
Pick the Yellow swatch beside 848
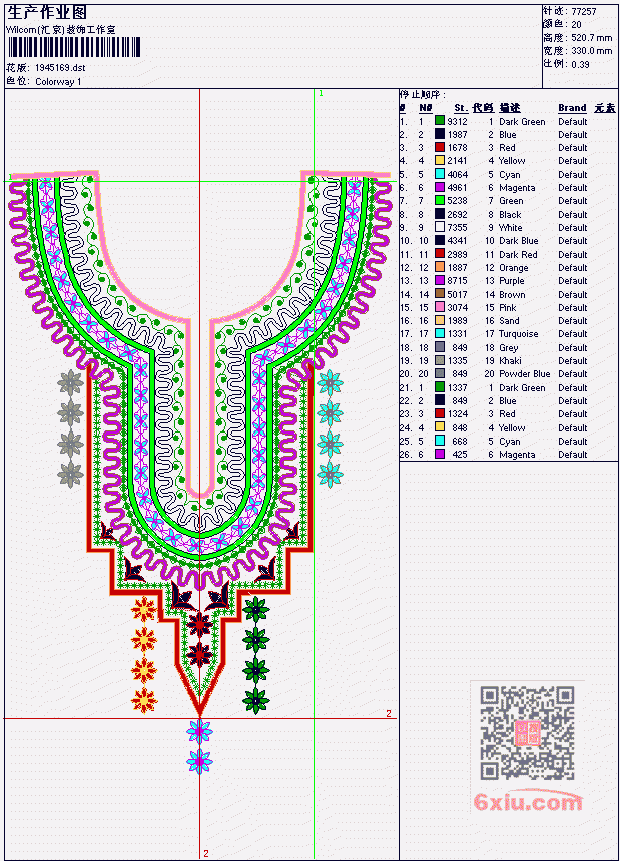click(440, 427)
